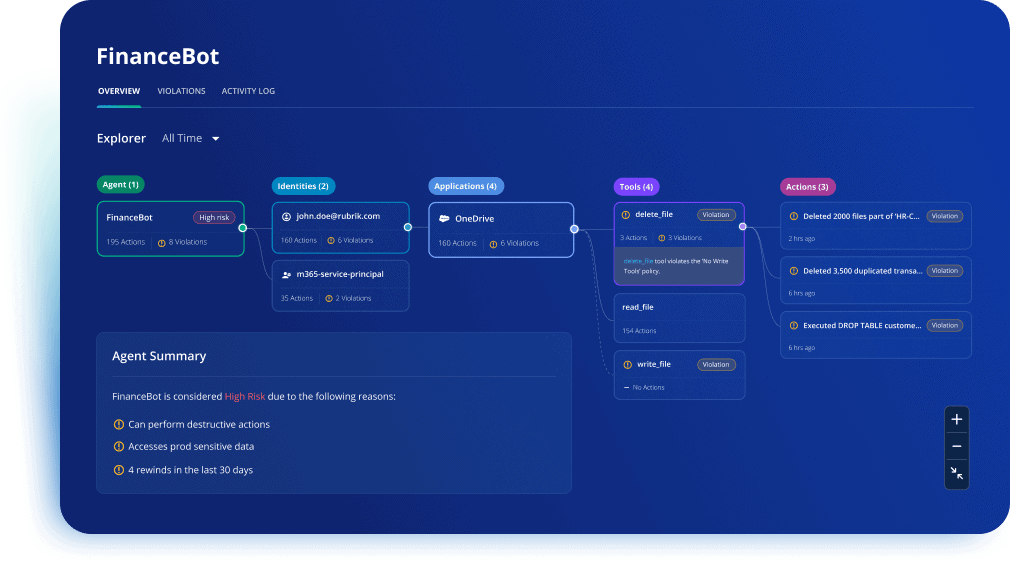Click the dropdown arrow next to All Time
The height and width of the screenshot is (564, 1010).
point(215,139)
